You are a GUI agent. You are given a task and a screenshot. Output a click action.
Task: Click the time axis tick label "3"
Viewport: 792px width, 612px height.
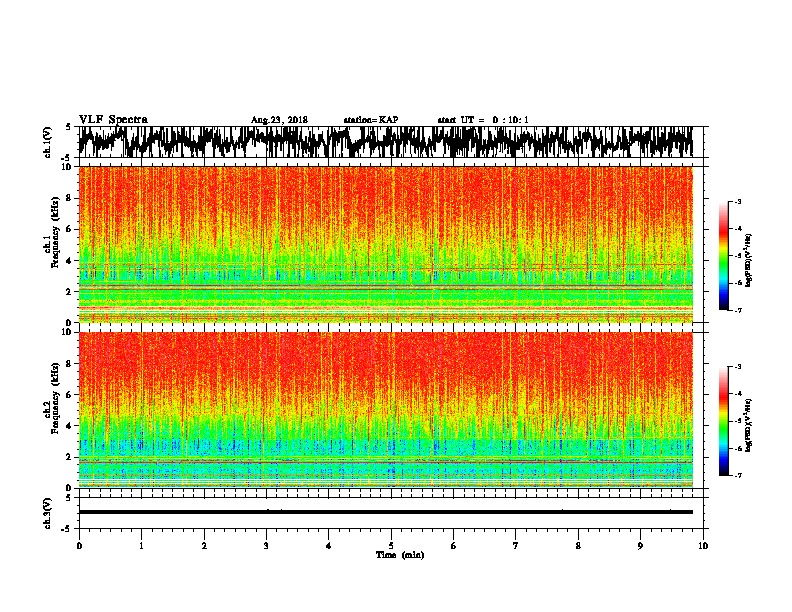click(266, 546)
